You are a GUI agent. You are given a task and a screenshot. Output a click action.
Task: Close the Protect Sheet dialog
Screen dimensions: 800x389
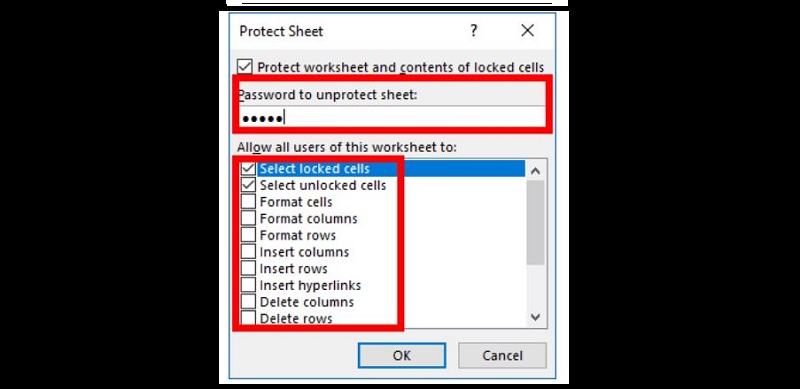point(528,31)
